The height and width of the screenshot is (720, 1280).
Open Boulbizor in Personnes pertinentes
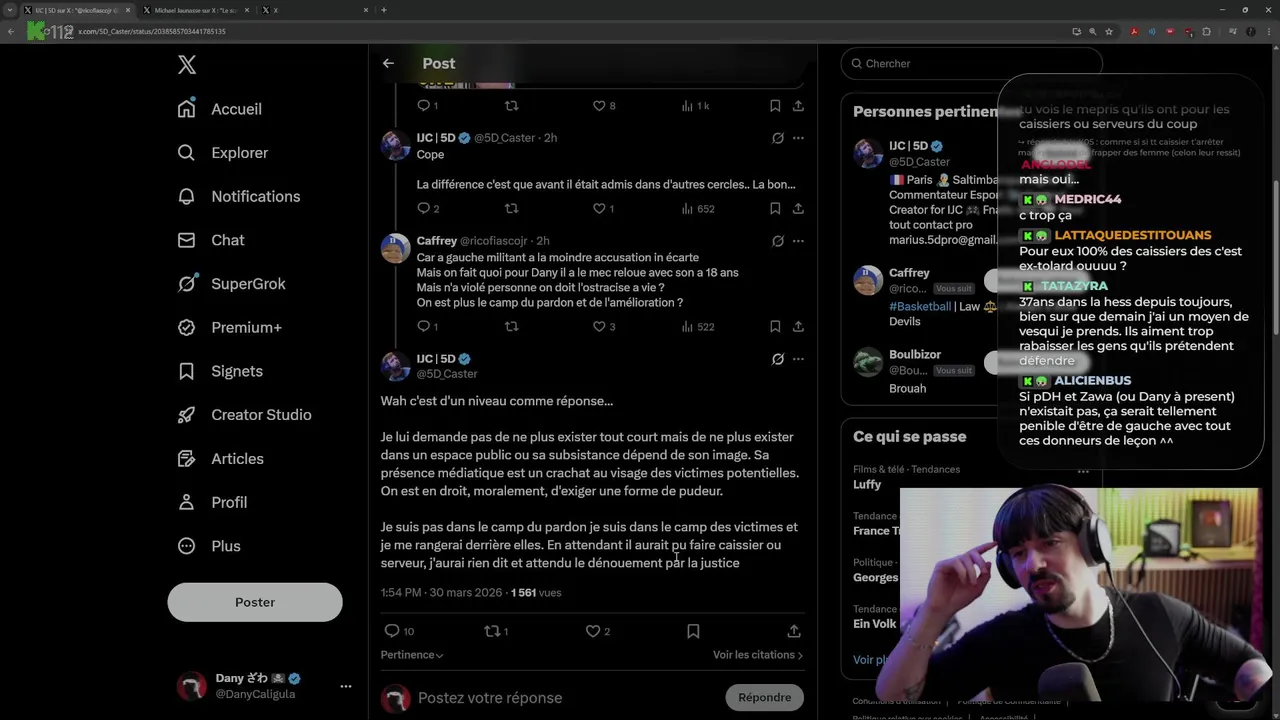tap(915, 355)
